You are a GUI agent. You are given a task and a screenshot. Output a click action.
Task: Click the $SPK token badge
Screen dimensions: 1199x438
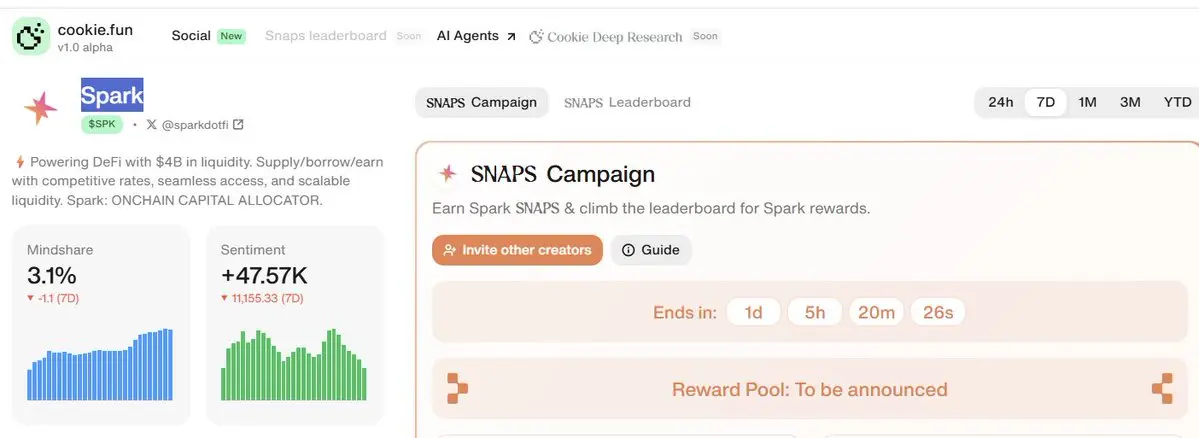(102, 124)
